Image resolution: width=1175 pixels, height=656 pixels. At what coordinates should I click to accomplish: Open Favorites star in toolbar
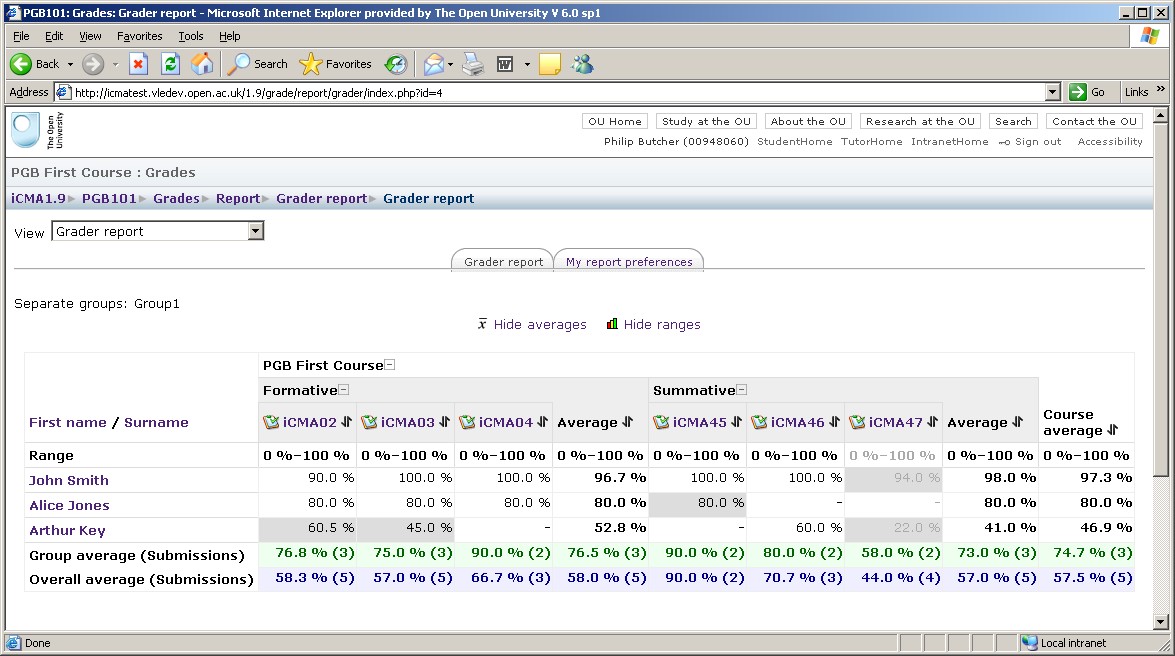click(335, 64)
